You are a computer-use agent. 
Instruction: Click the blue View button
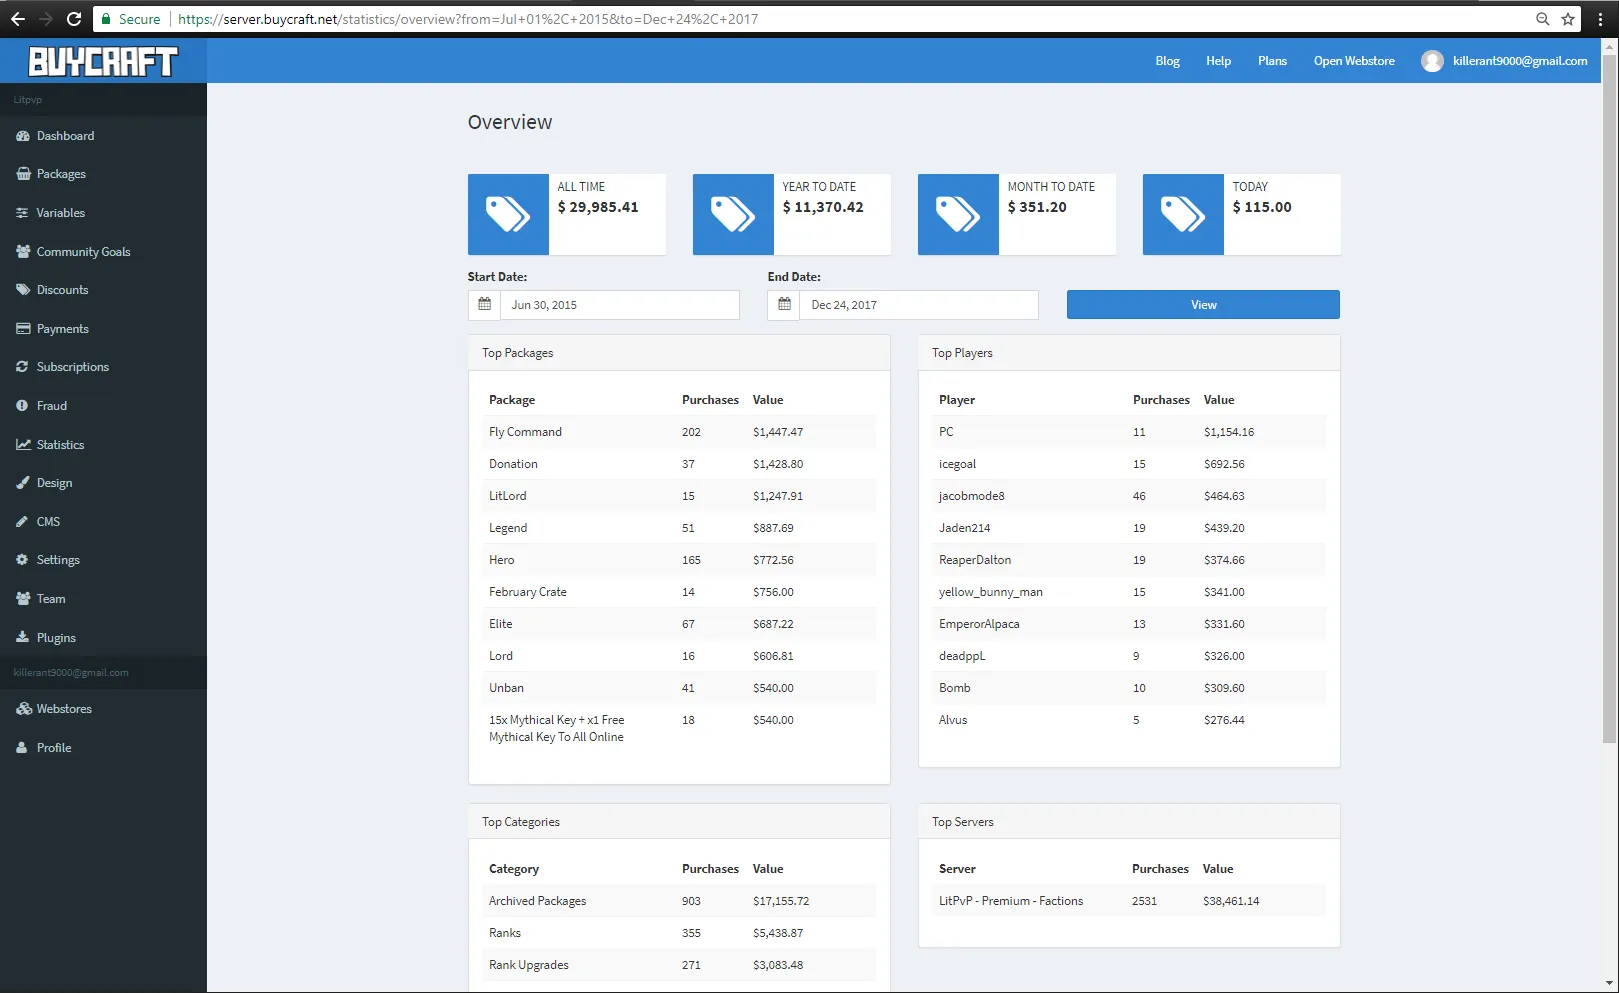click(x=1203, y=305)
